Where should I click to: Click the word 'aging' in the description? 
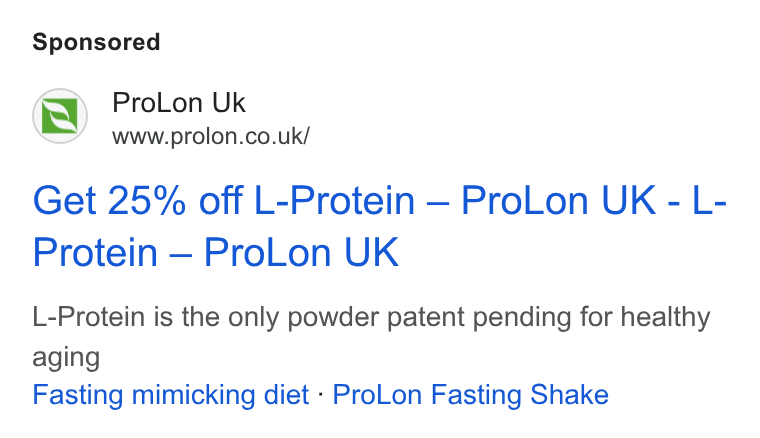pyautogui.click(x=66, y=359)
